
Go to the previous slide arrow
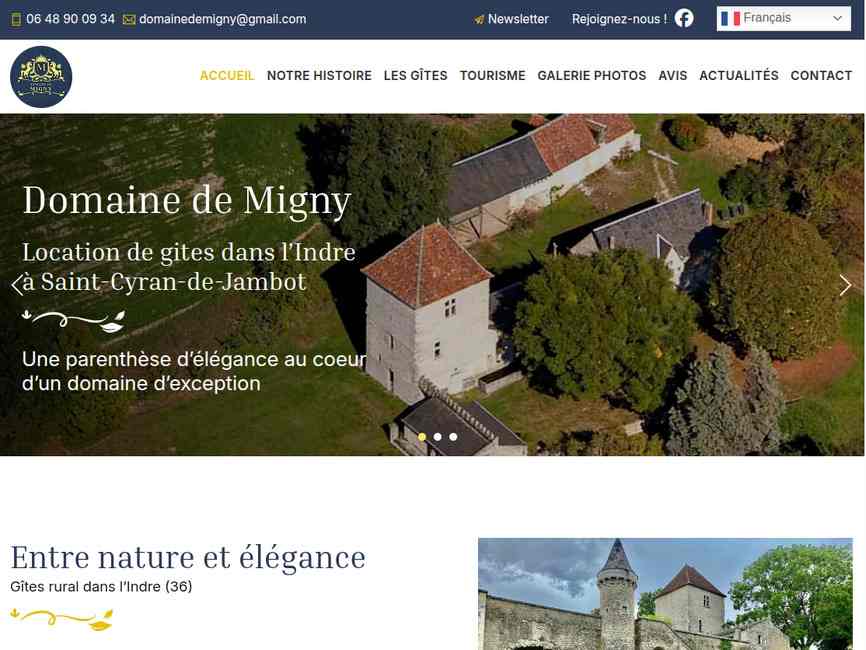pyautogui.click(x=17, y=285)
